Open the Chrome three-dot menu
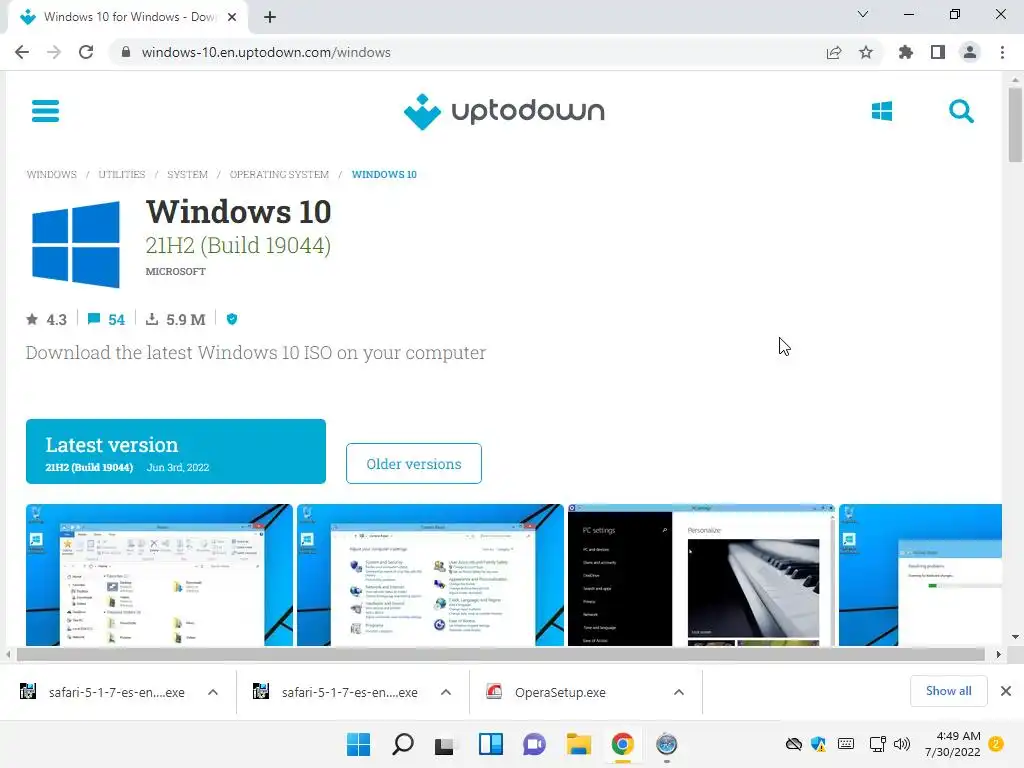 [1002, 52]
